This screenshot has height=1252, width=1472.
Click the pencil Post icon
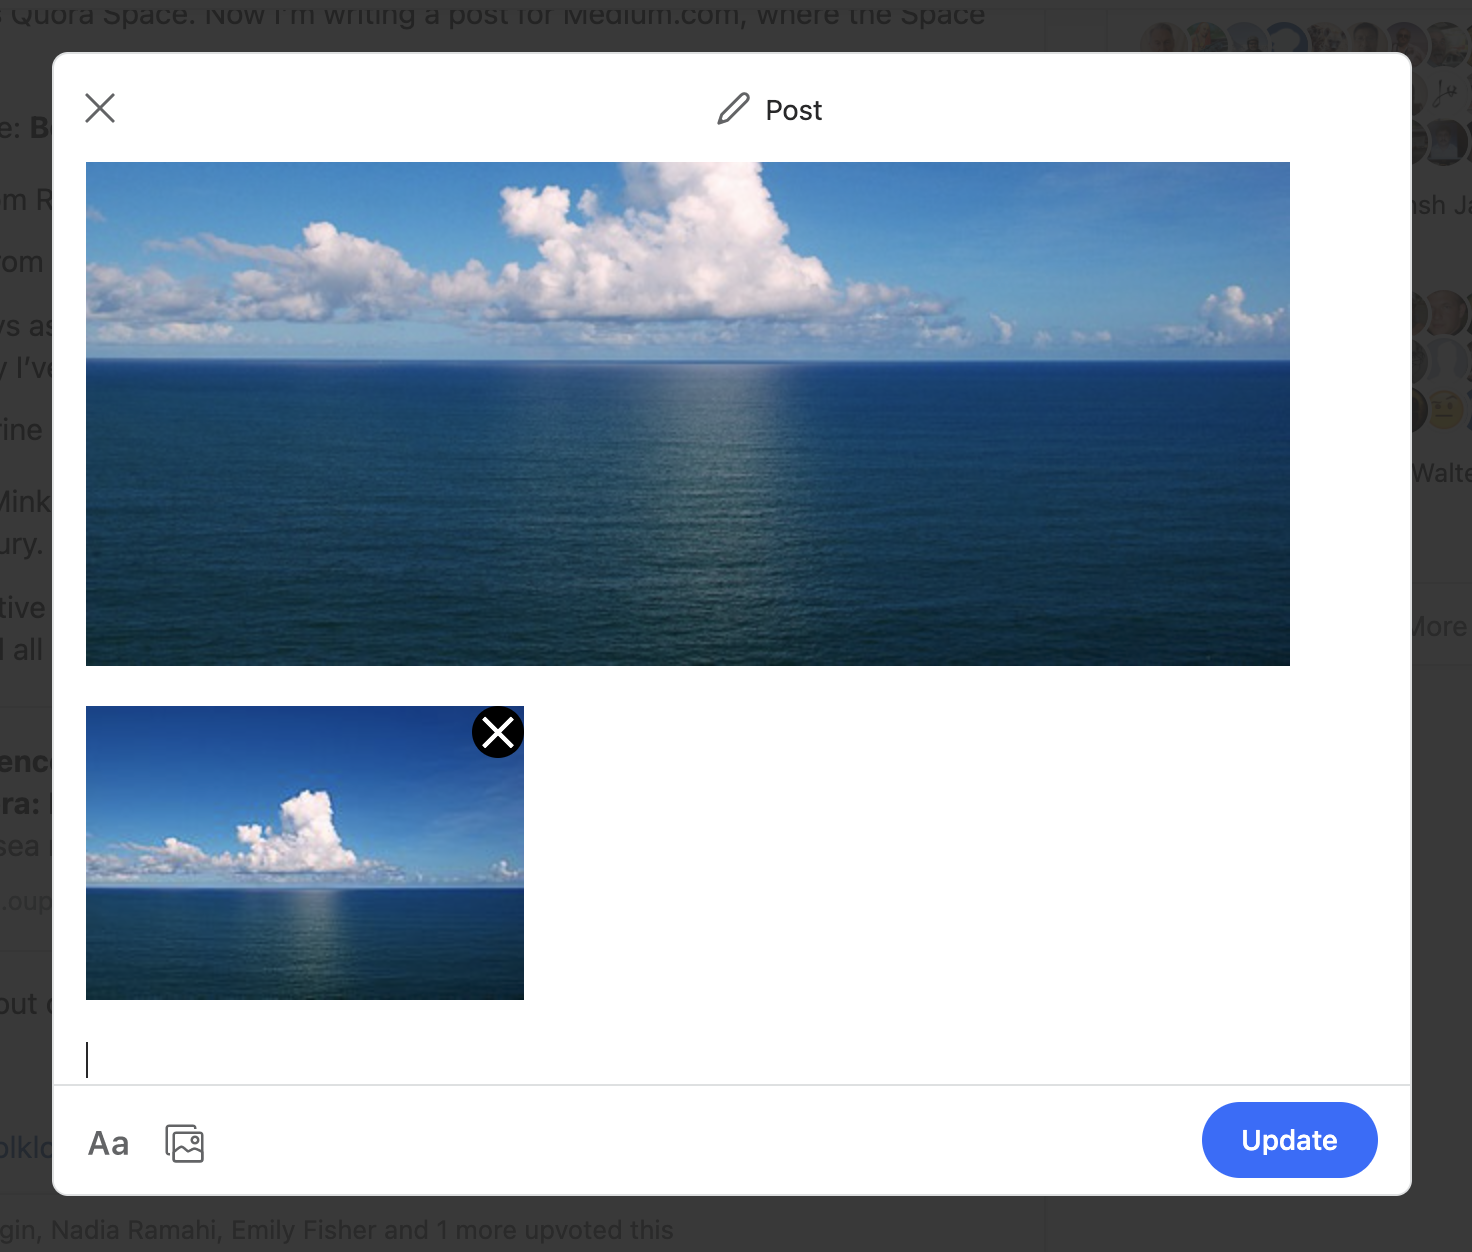point(733,109)
